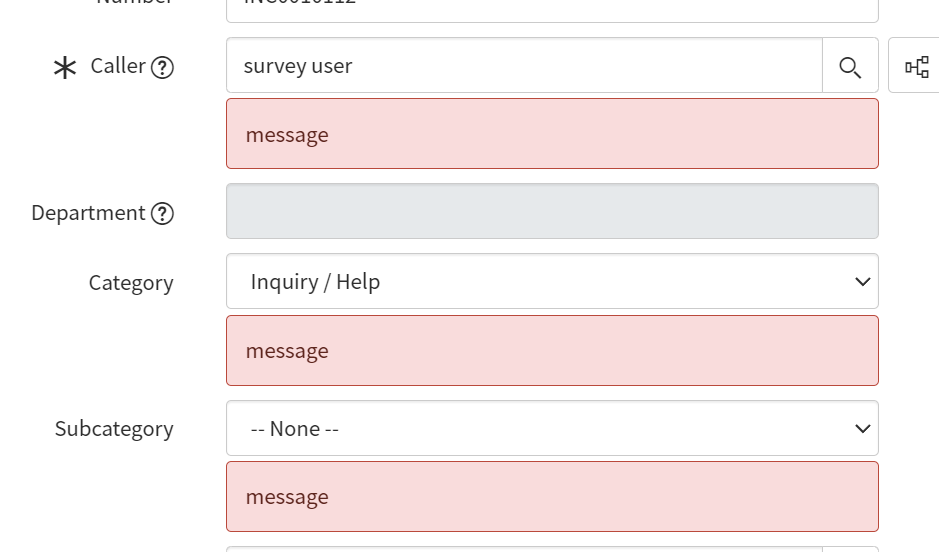Screen dimensions: 939x552
Task: Click the red message box under Caller
Action: coord(552,134)
